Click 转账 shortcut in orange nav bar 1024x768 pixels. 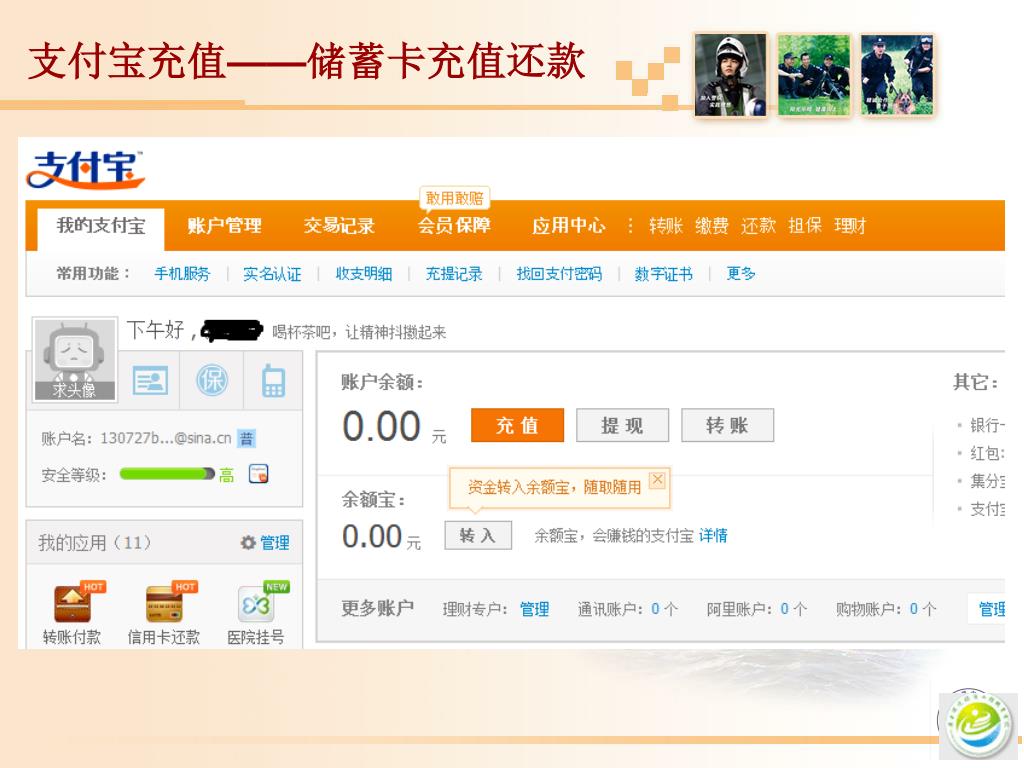pos(665,226)
